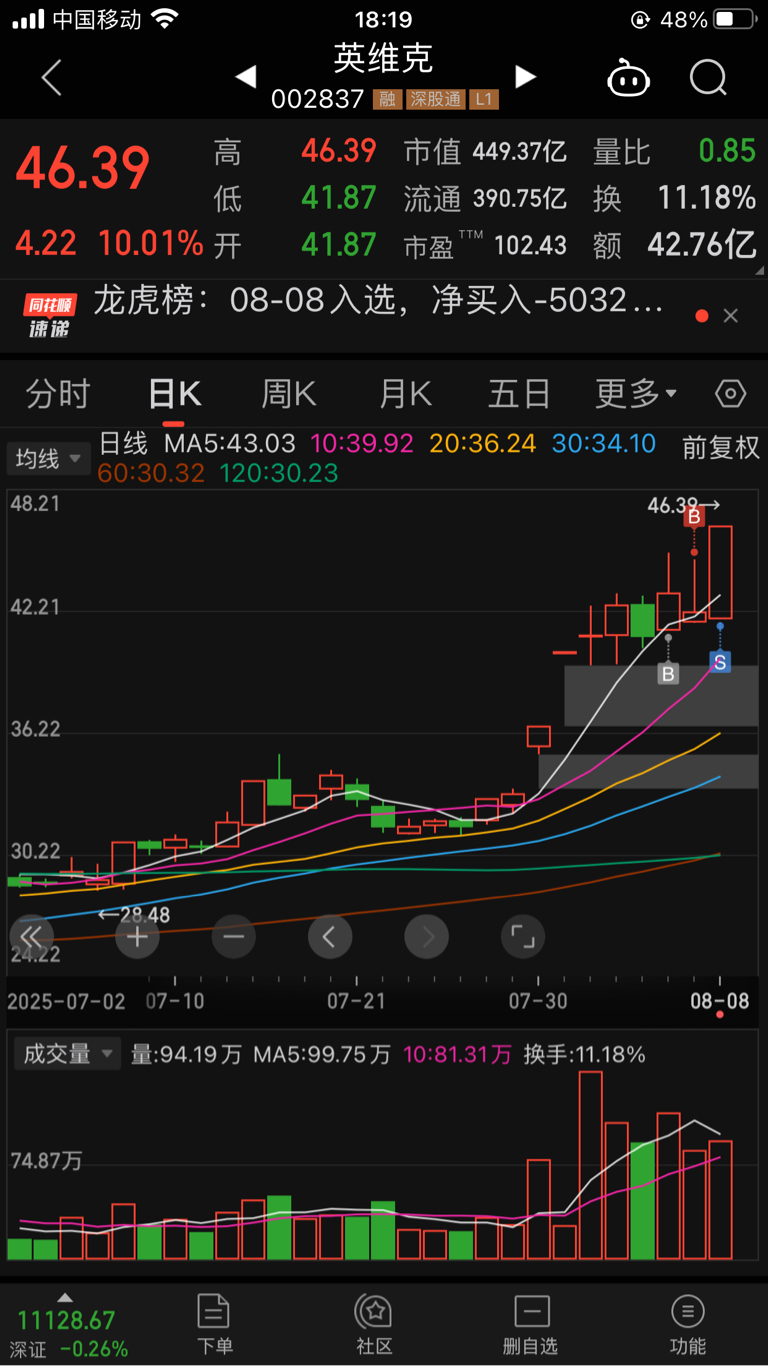
Task: Zoom in the K-line chart with plus
Action: pyautogui.click(x=137, y=937)
